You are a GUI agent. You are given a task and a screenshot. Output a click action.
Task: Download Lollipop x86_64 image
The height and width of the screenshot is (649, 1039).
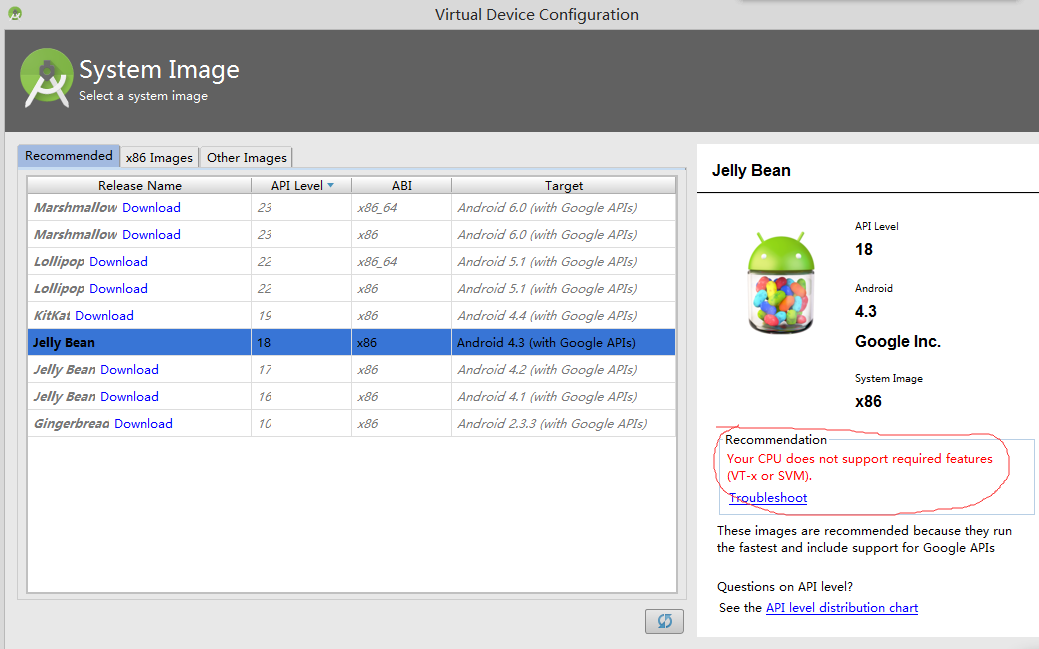click(x=118, y=262)
